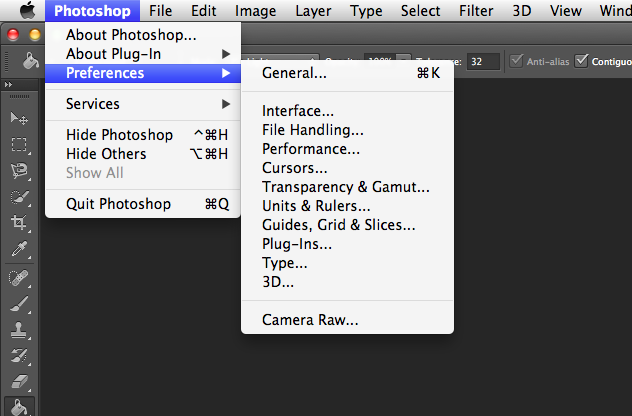632x416 pixels.
Task: Open the File menu
Action: 160,10
